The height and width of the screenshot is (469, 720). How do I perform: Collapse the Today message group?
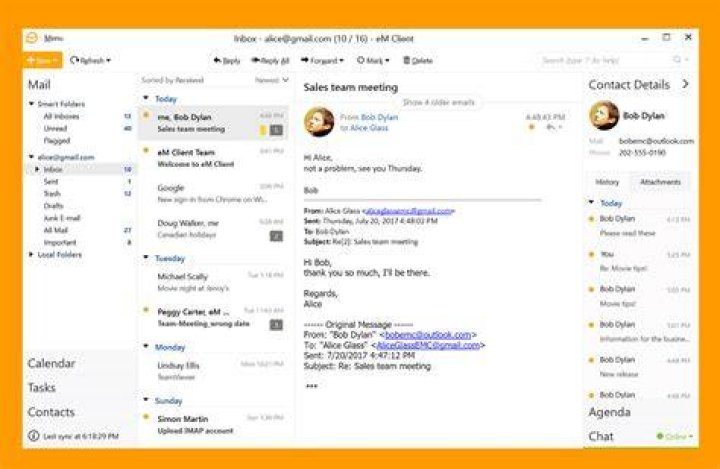coord(146,98)
